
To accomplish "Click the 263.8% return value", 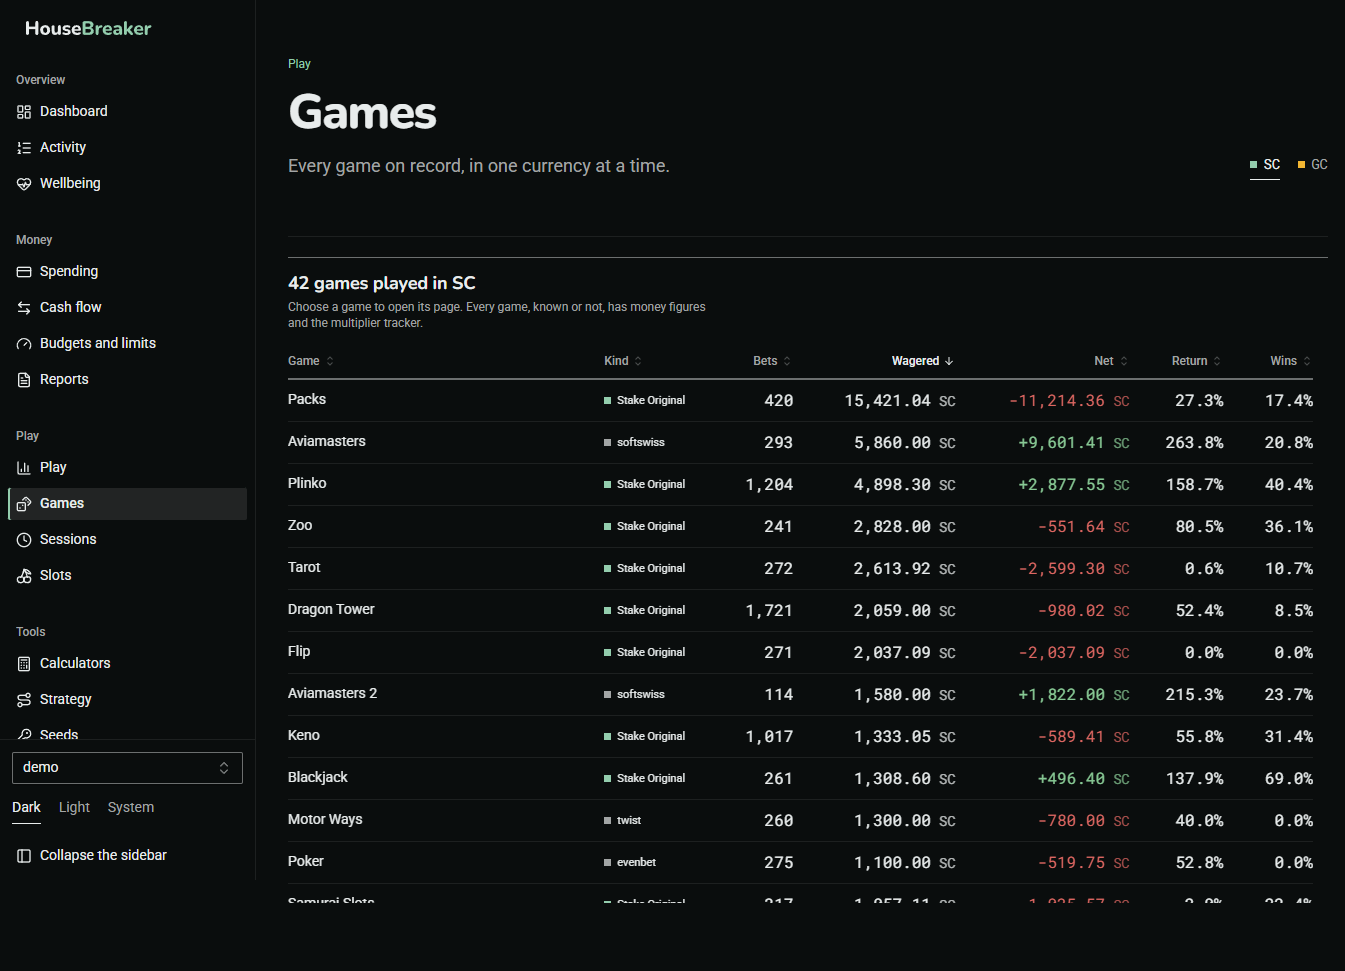I will pyautogui.click(x=1194, y=443).
